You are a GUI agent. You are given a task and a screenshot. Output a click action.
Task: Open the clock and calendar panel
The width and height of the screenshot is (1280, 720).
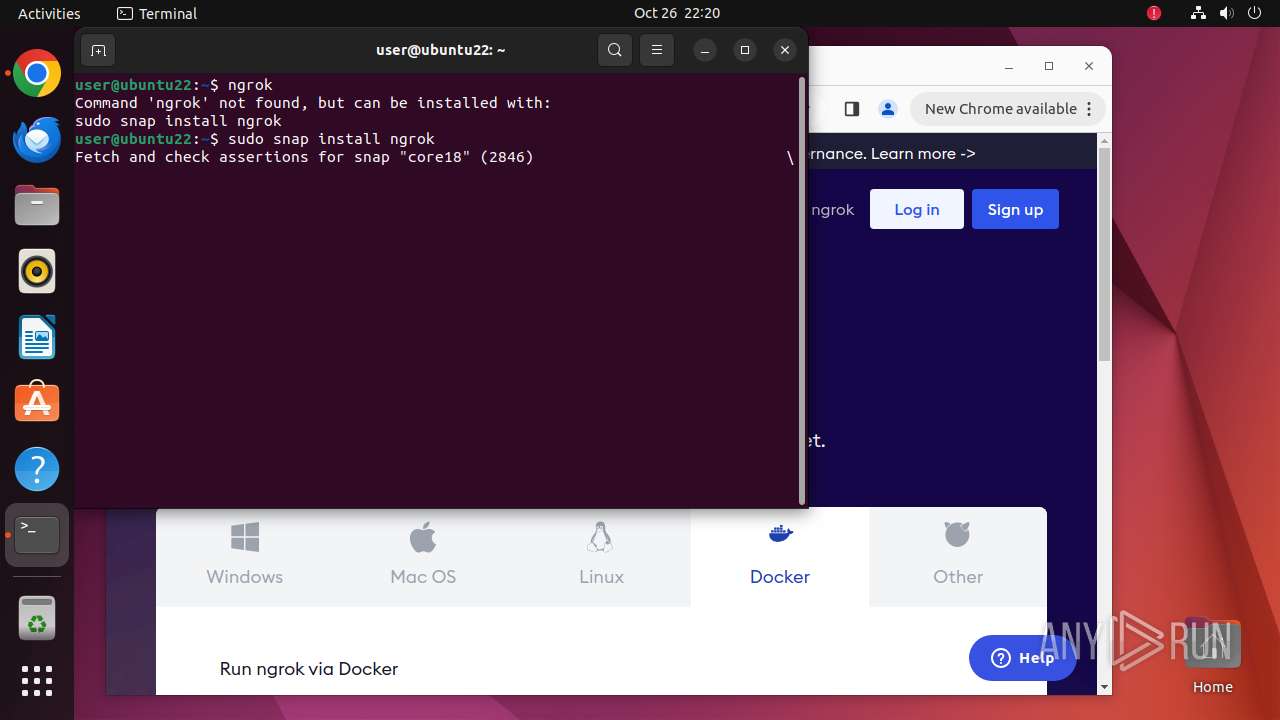click(x=677, y=13)
